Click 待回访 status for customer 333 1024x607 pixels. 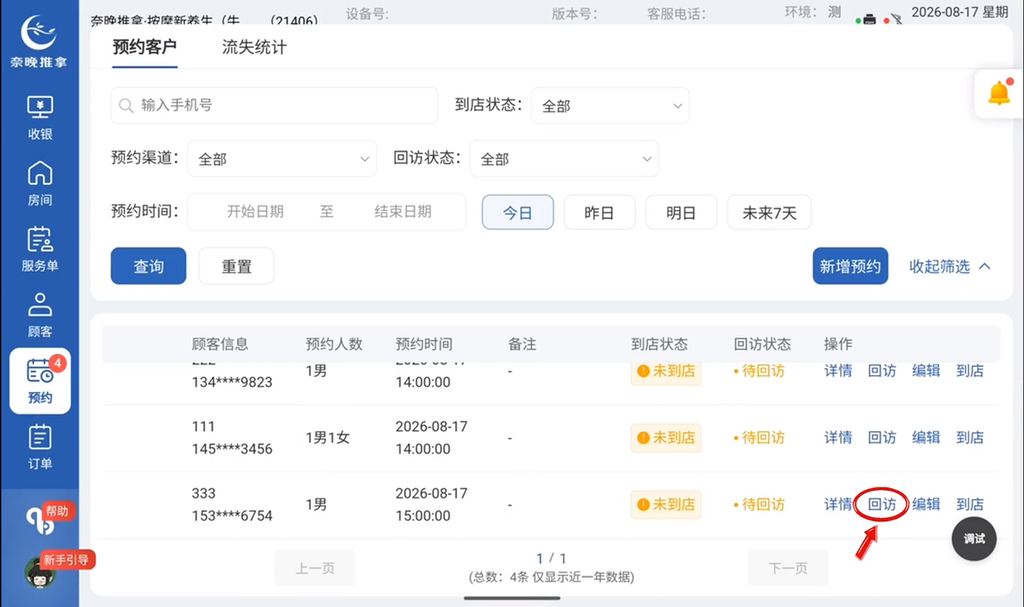(x=759, y=504)
